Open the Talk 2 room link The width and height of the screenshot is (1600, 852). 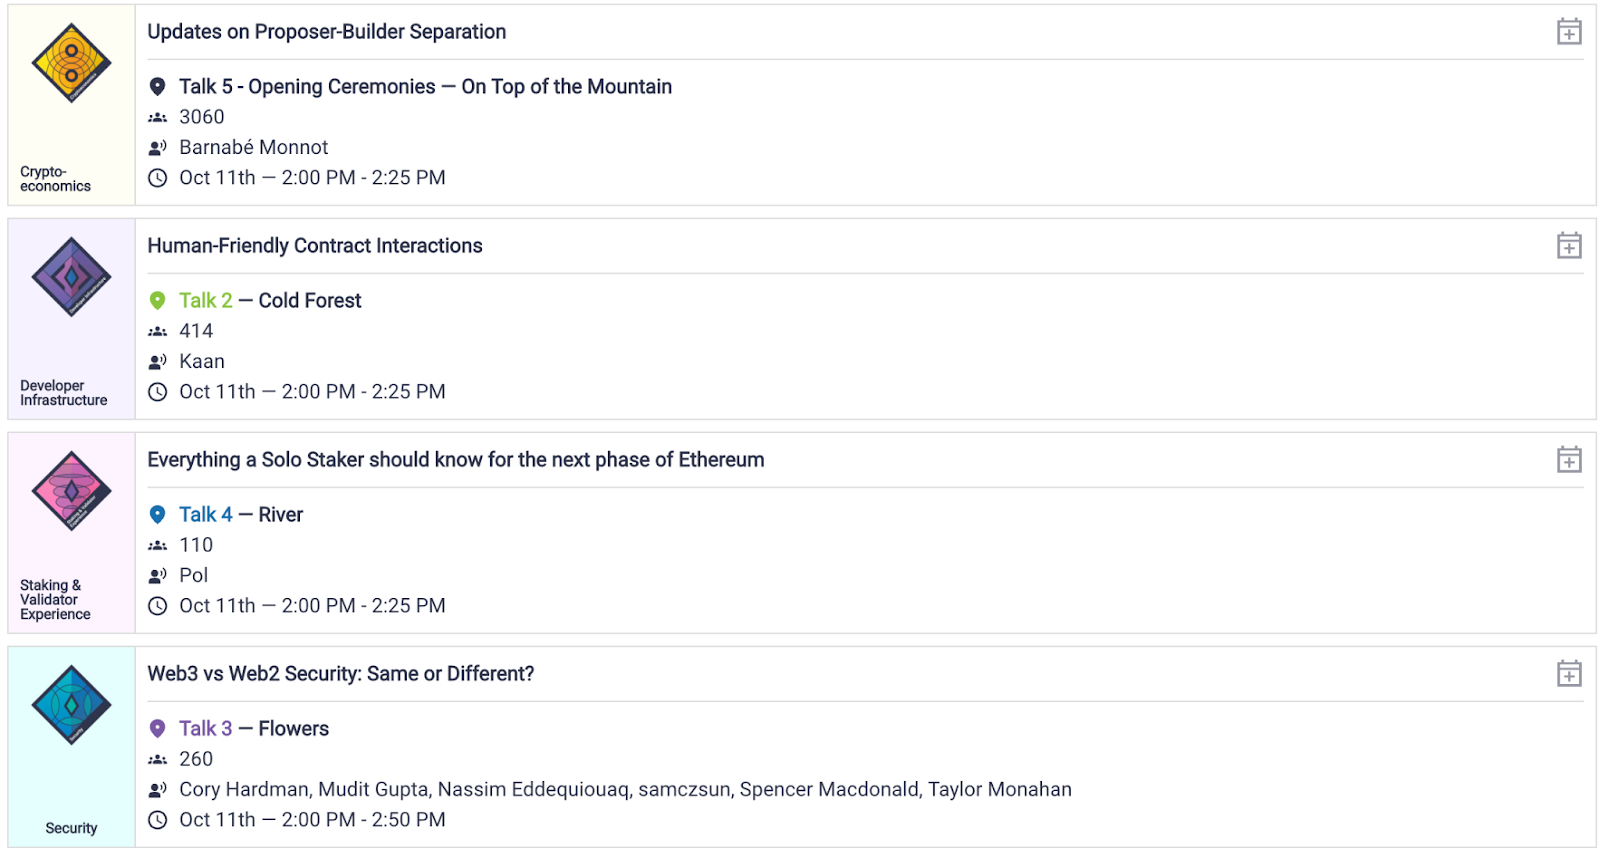click(205, 300)
